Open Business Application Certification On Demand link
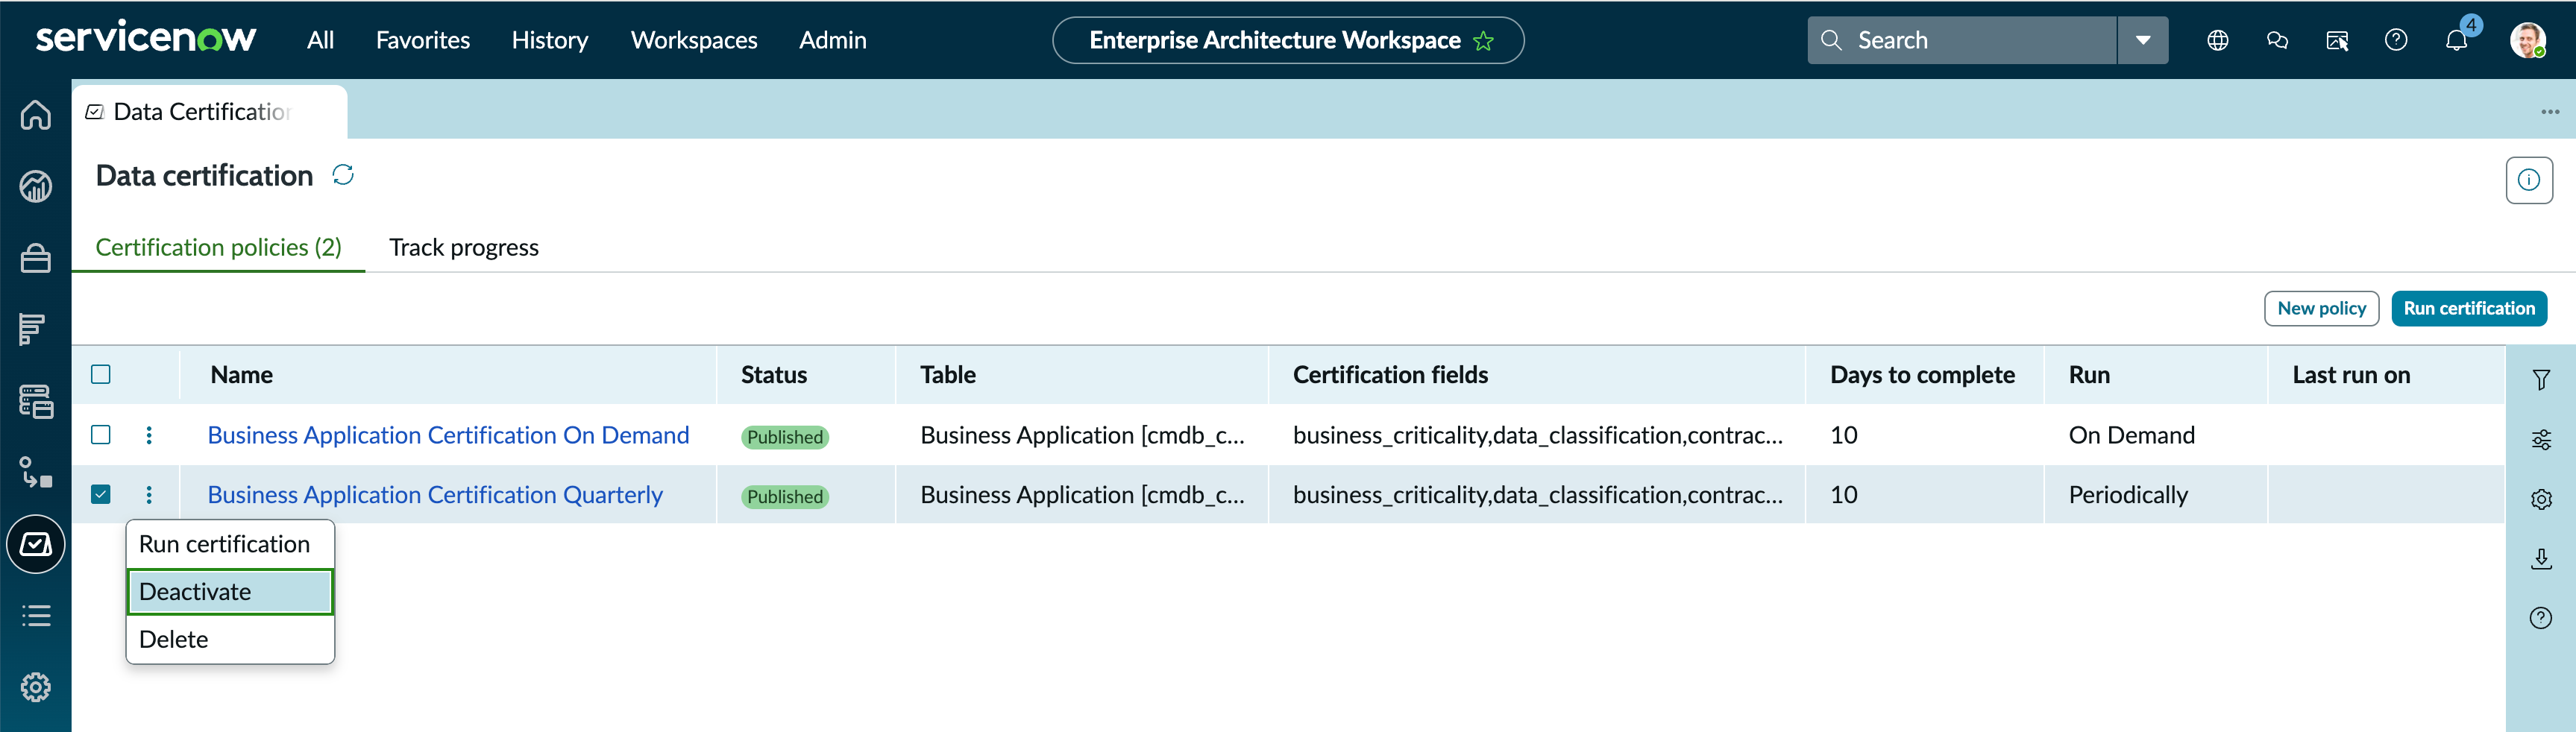The width and height of the screenshot is (2576, 732). click(448, 435)
